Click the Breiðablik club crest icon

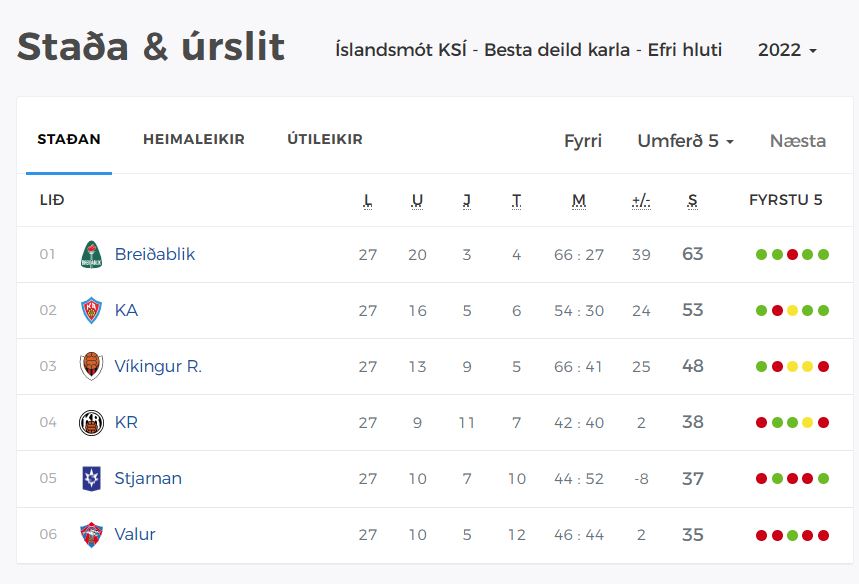tap(91, 255)
